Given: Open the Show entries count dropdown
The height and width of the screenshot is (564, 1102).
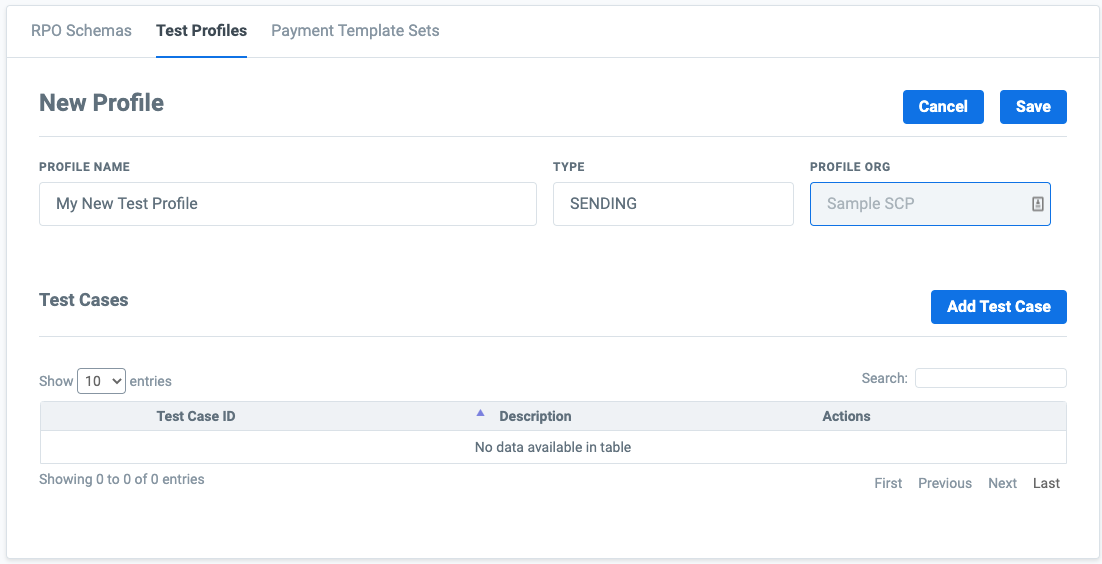Looking at the screenshot, I should [102, 381].
